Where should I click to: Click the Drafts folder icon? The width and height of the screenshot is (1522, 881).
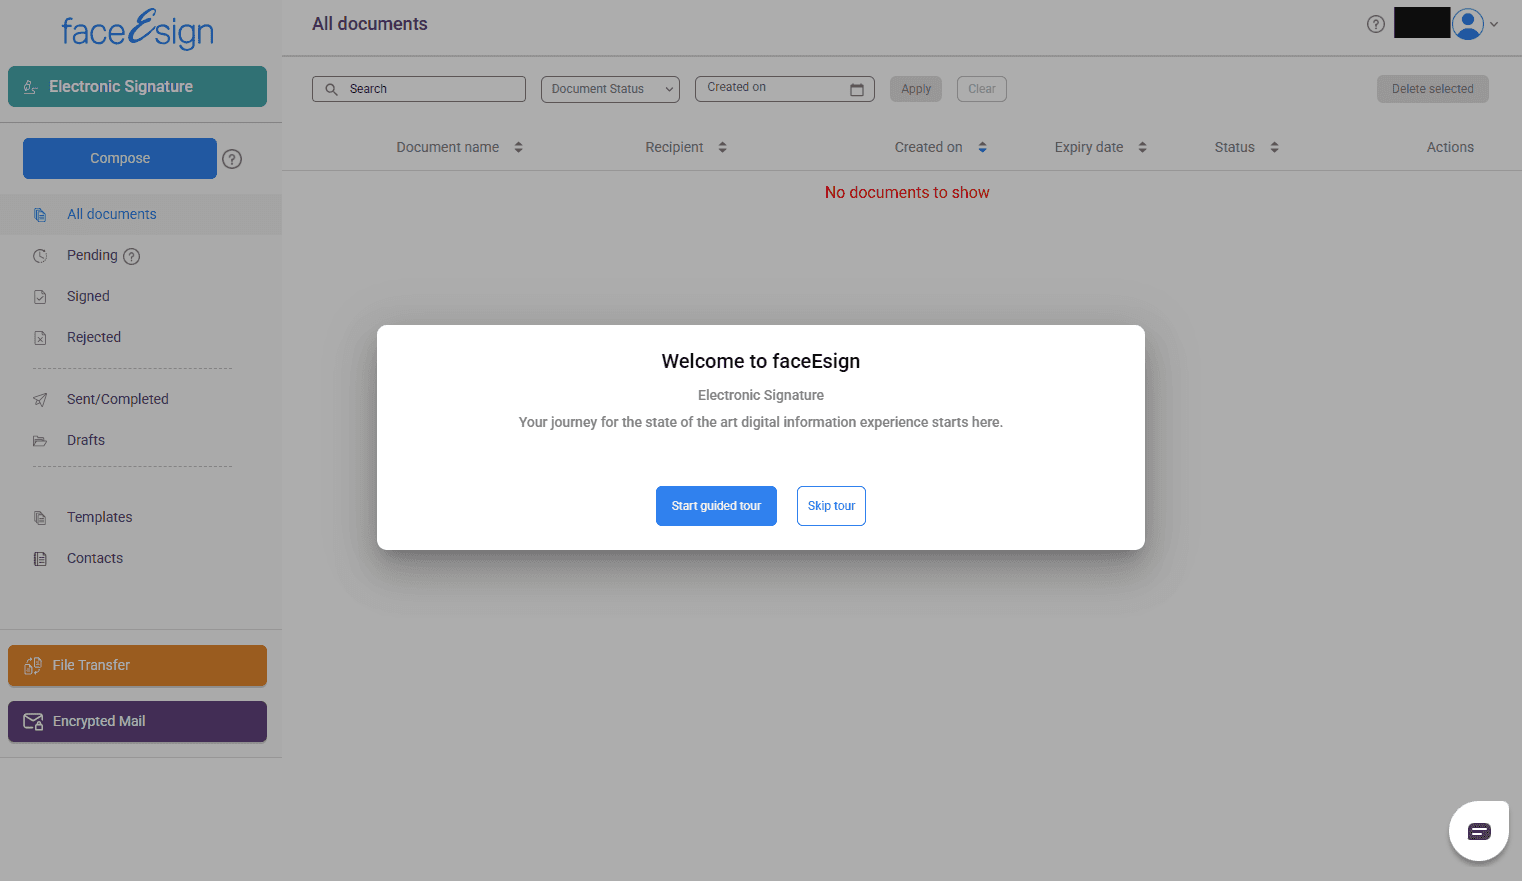(40, 441)
